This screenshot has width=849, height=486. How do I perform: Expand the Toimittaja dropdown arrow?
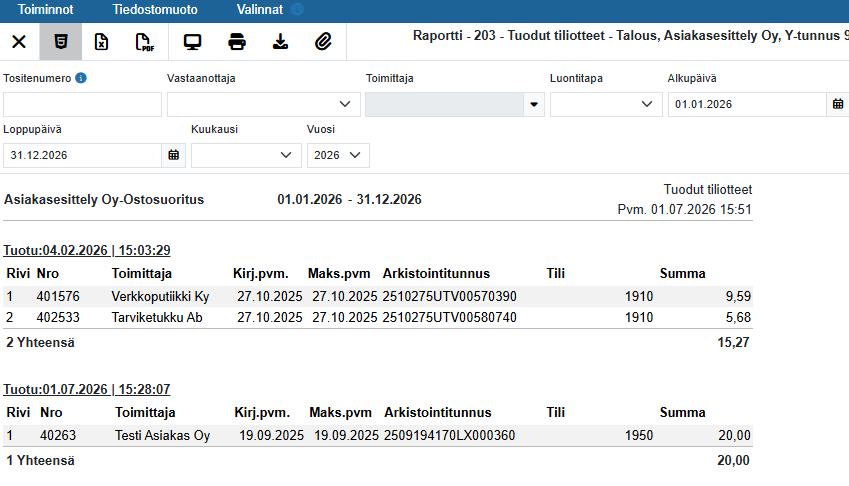pyautogui.click(x=534, y=104)
